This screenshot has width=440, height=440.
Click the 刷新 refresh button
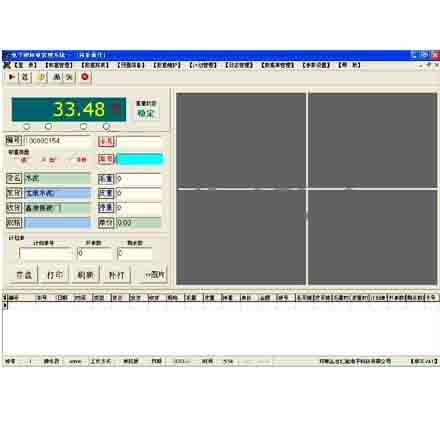tap(85, 275)
